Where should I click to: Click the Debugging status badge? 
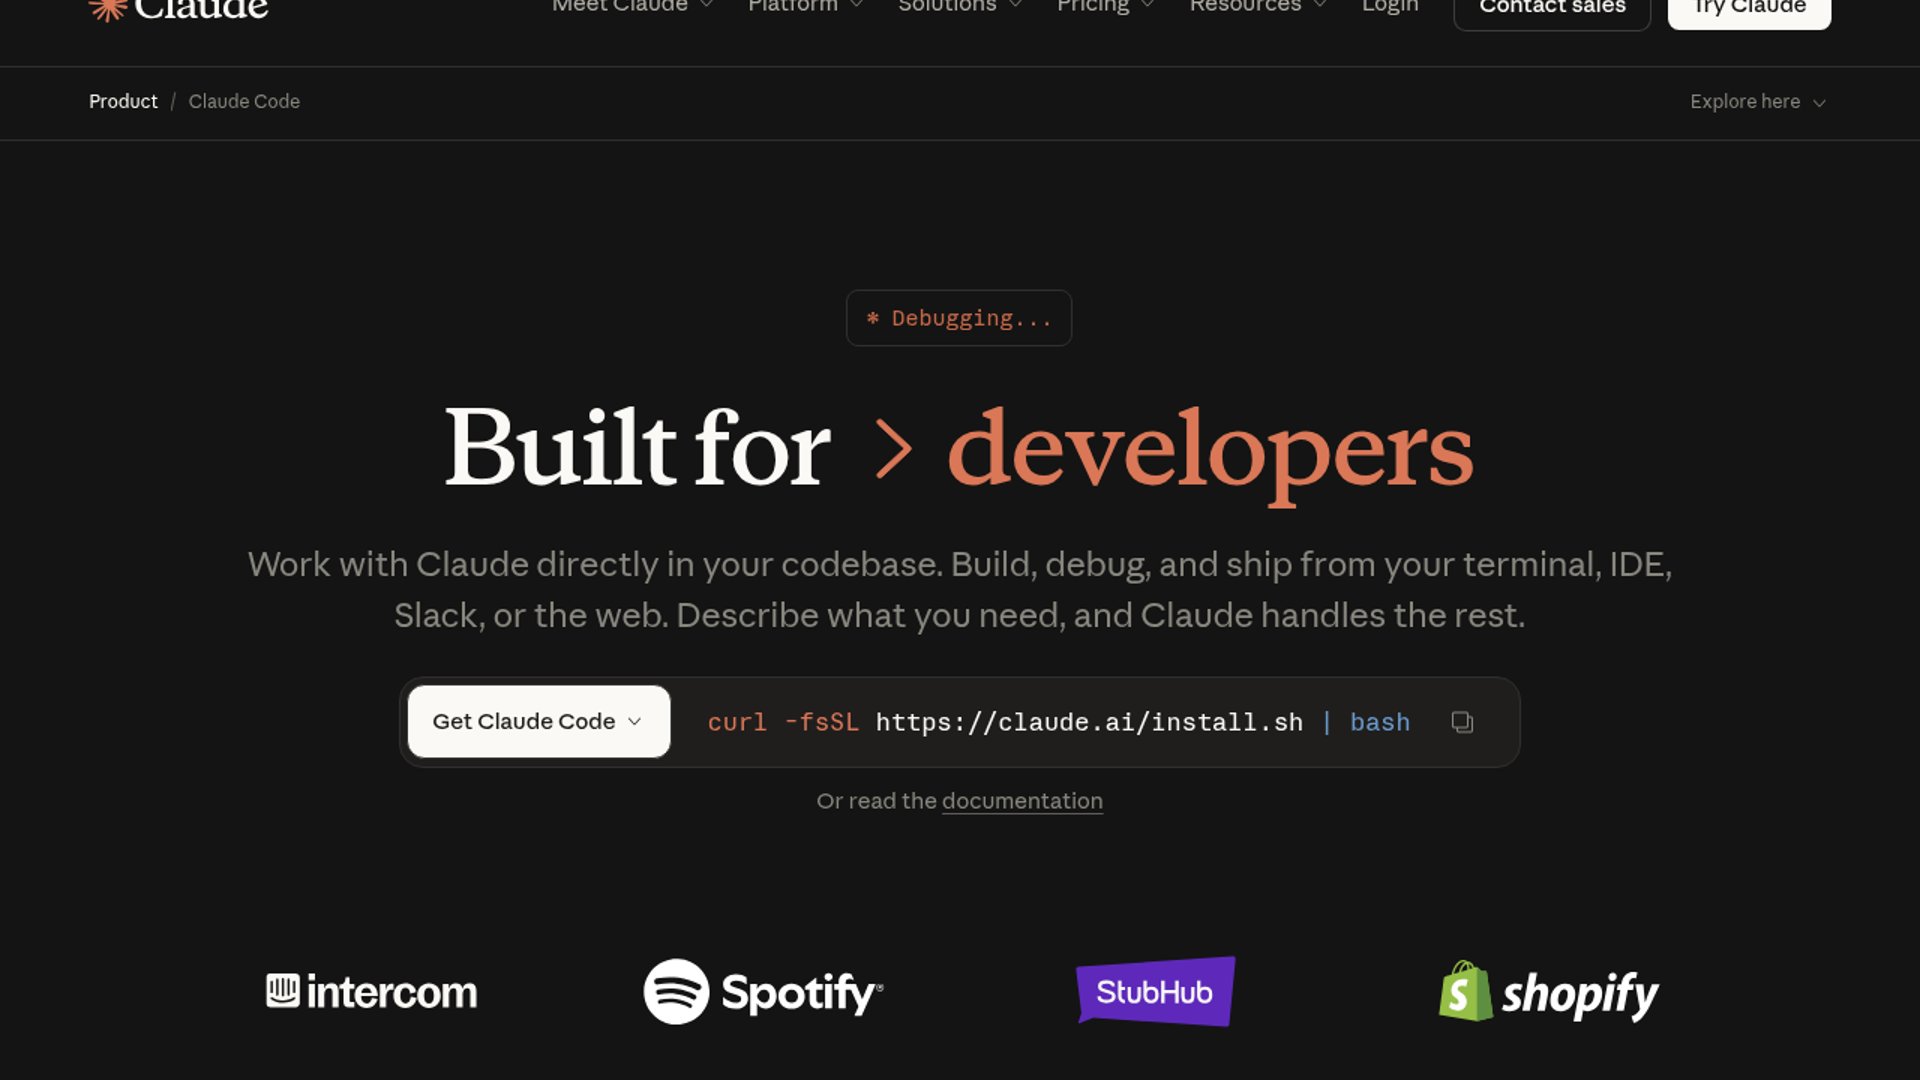[958, 318]
